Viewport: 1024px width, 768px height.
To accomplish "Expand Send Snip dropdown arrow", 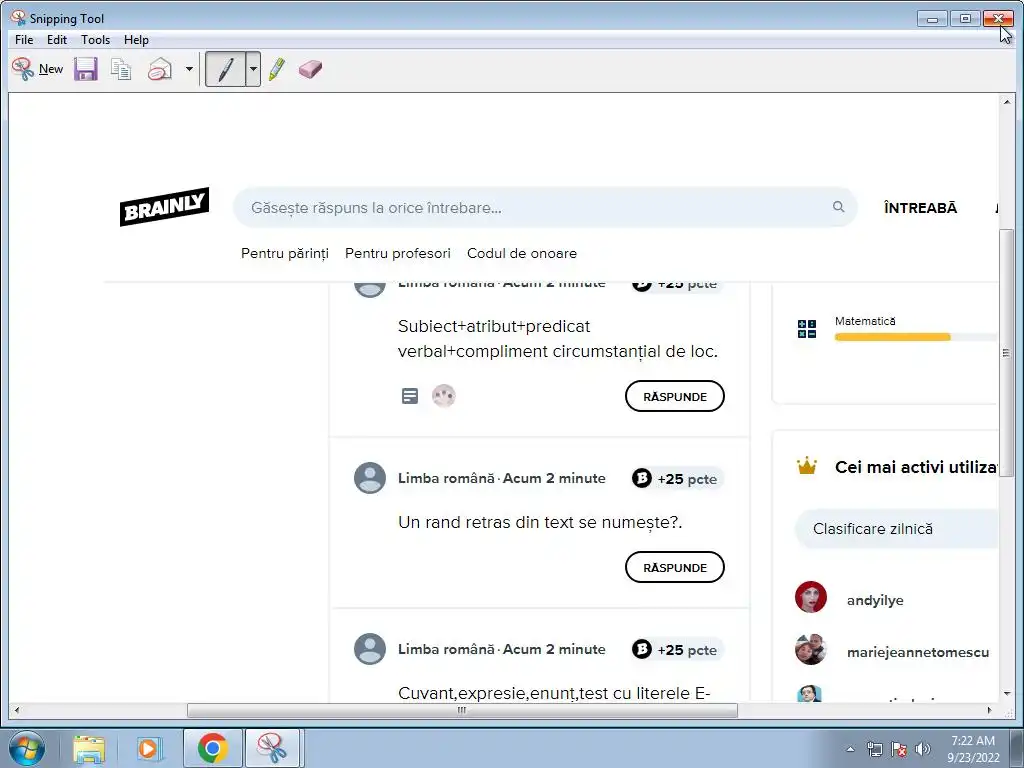I will pyautogui.click(x=189, y=69).
